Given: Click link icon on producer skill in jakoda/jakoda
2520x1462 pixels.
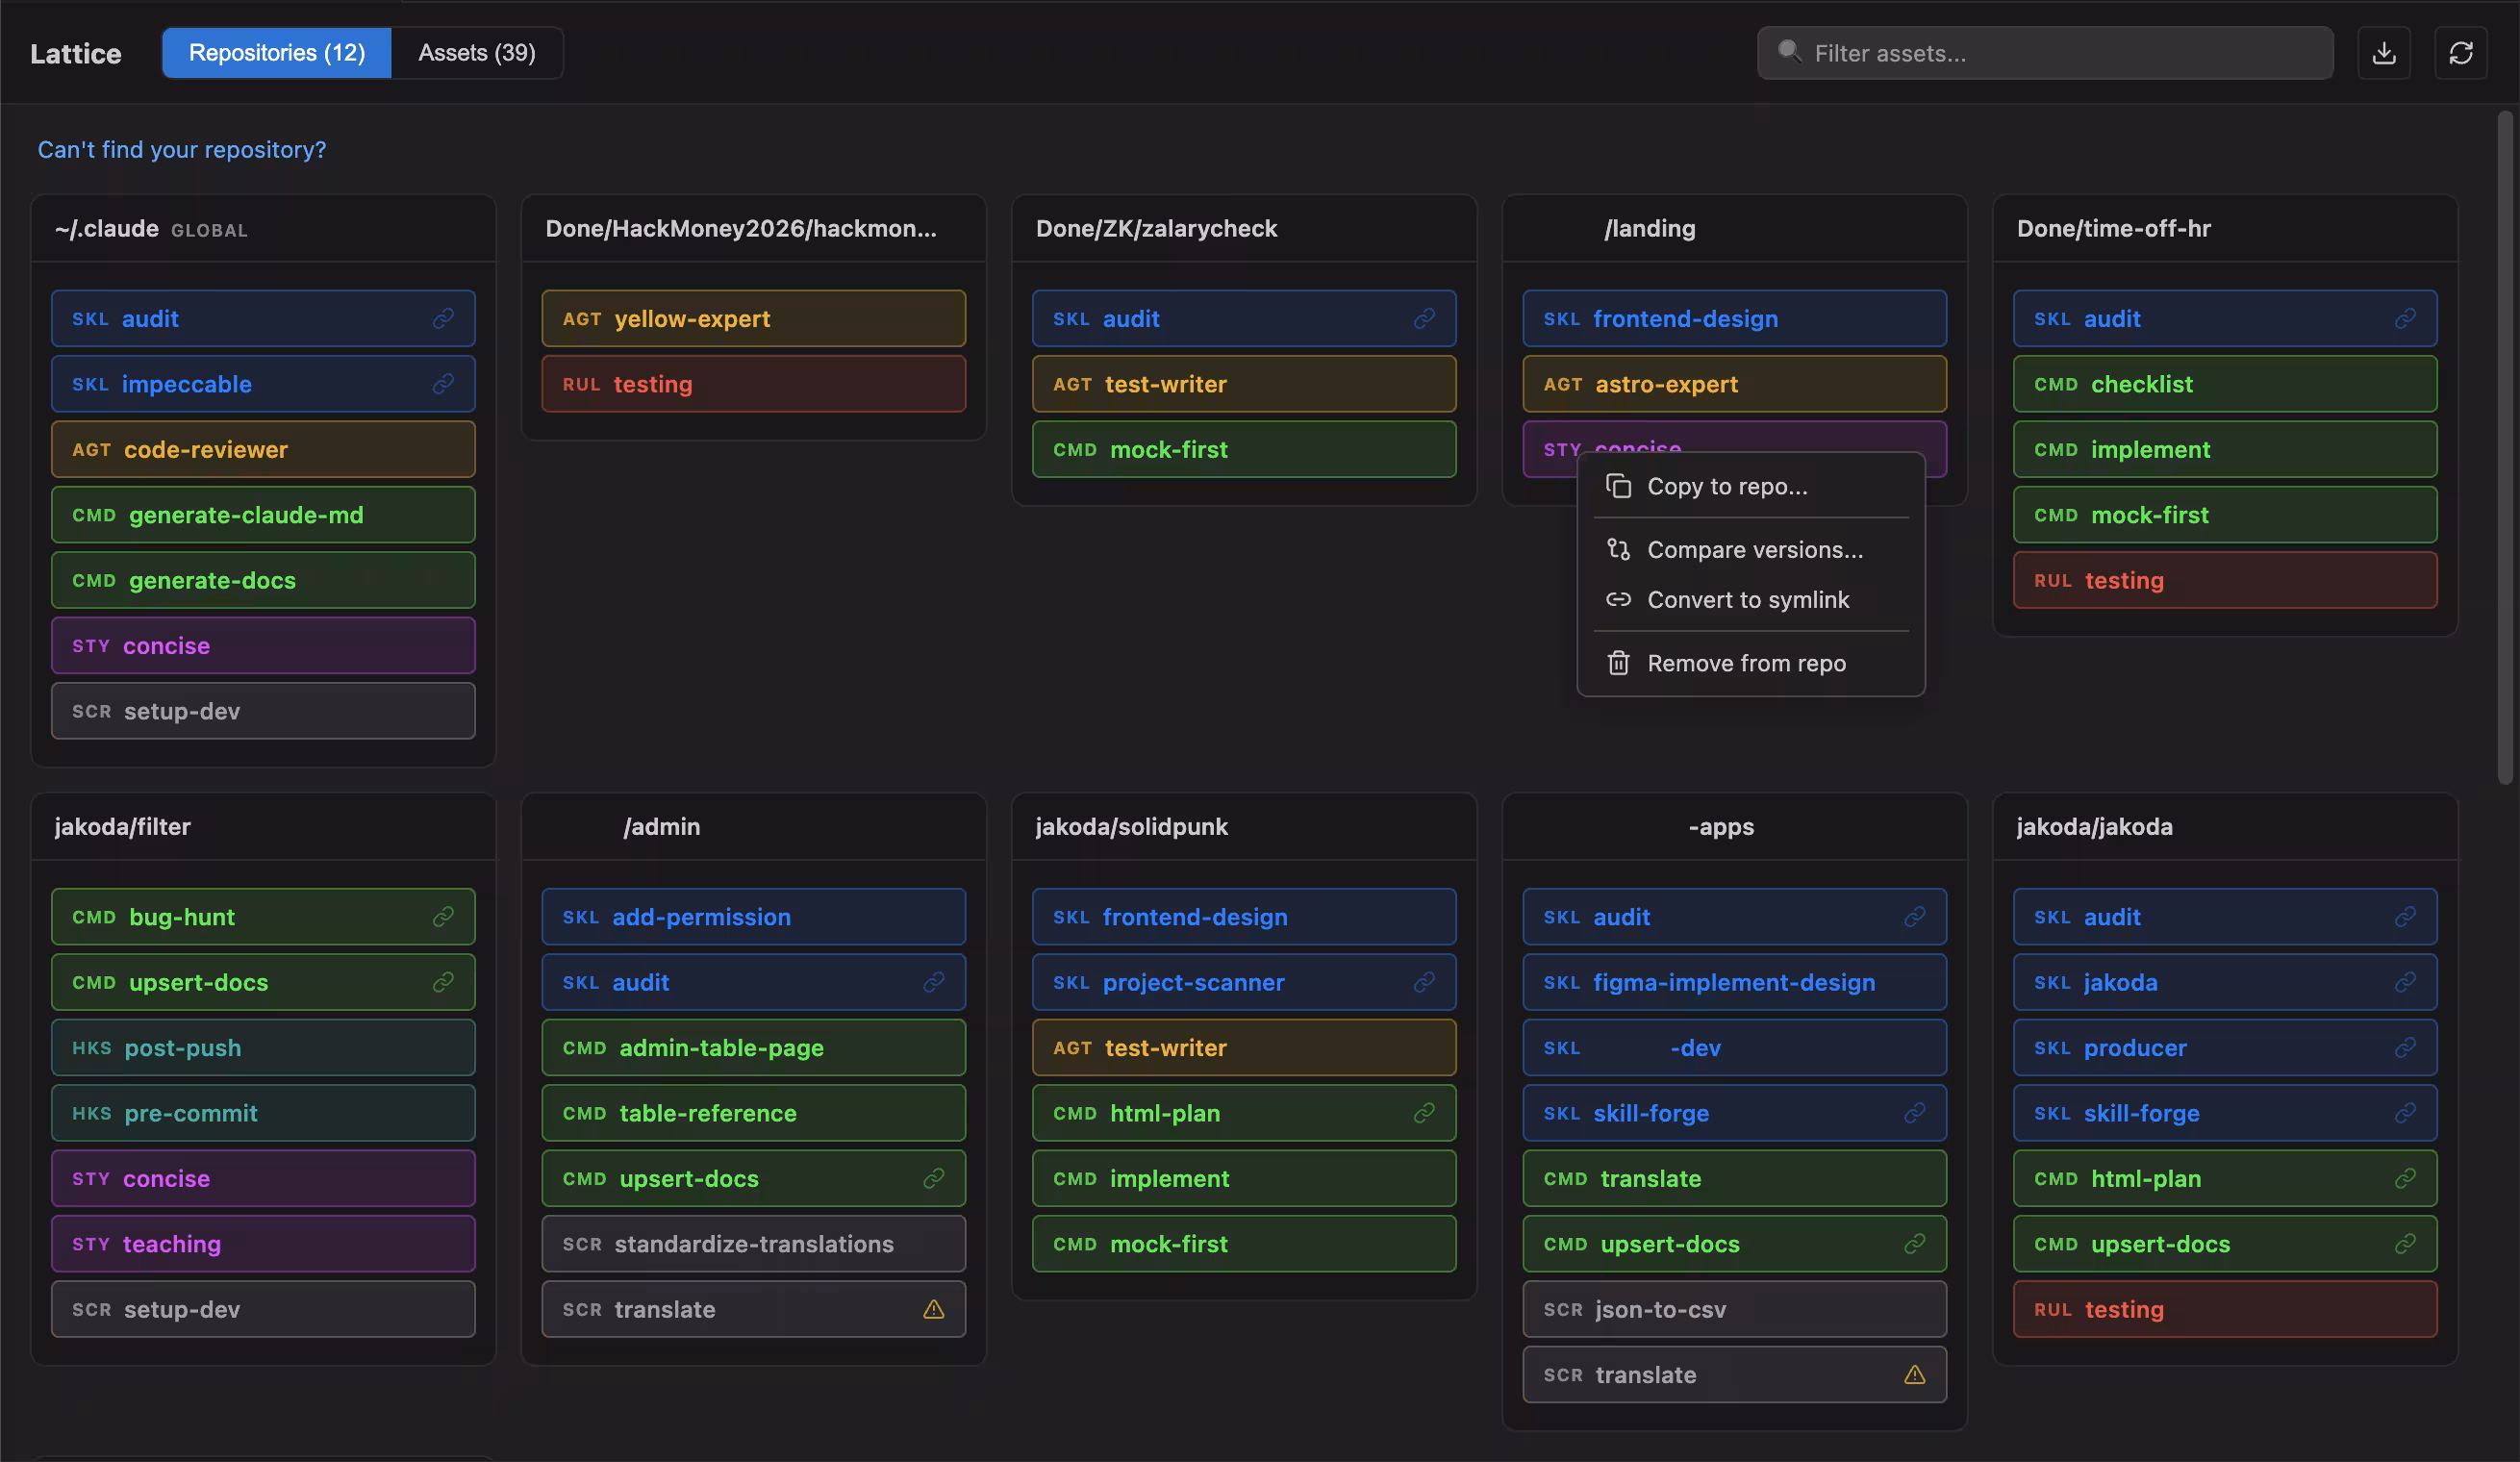Looking at the screenshot, I should [x=2405, y=1047].
